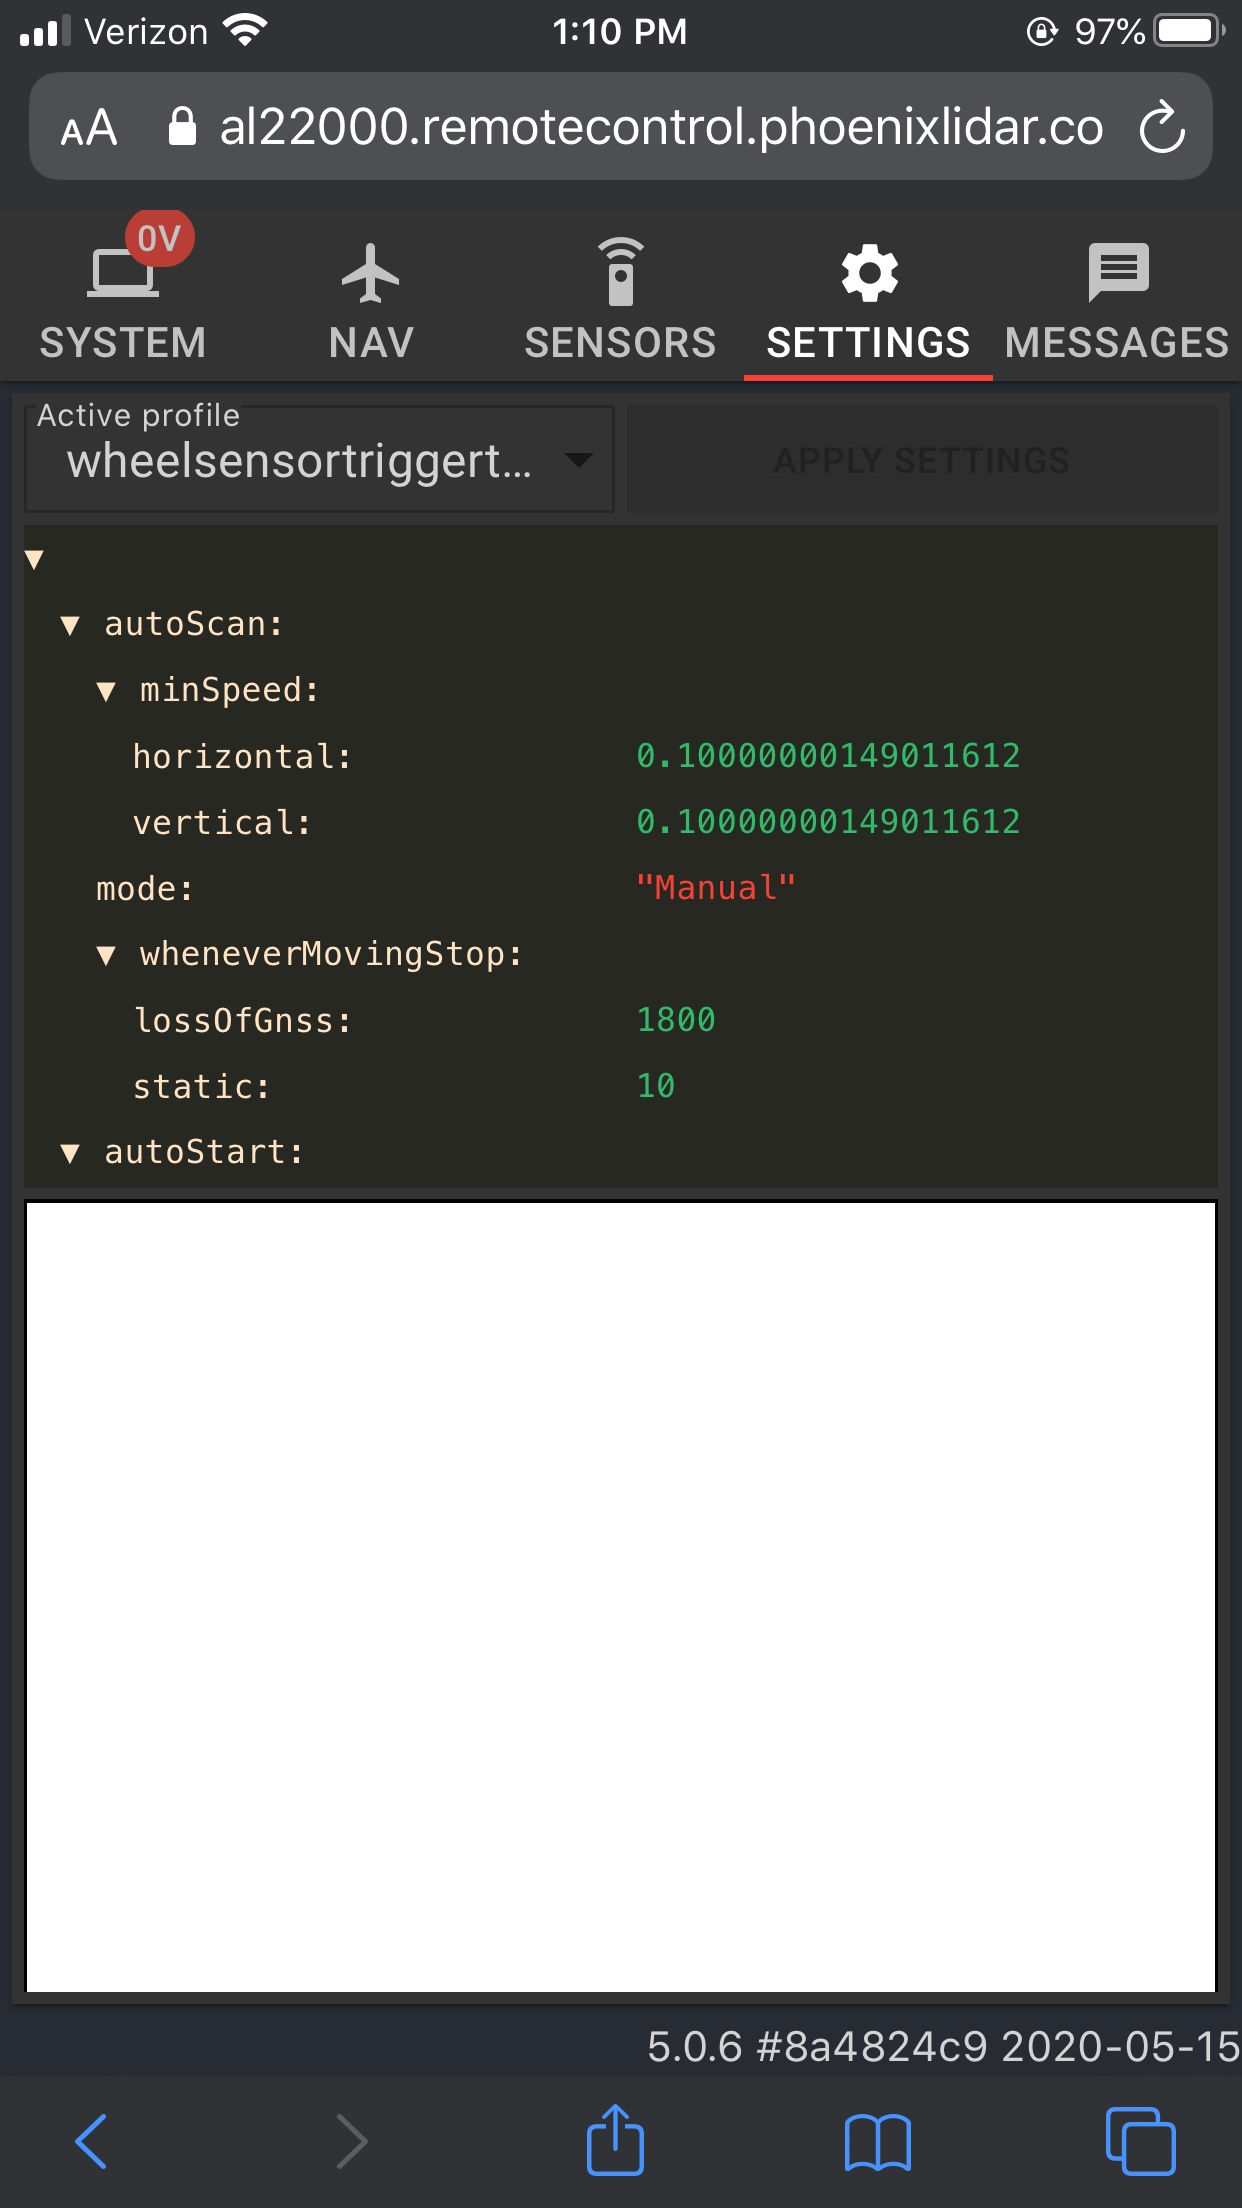Collapse the autoScan section
1242x2208 pixels.
[70, 626]
